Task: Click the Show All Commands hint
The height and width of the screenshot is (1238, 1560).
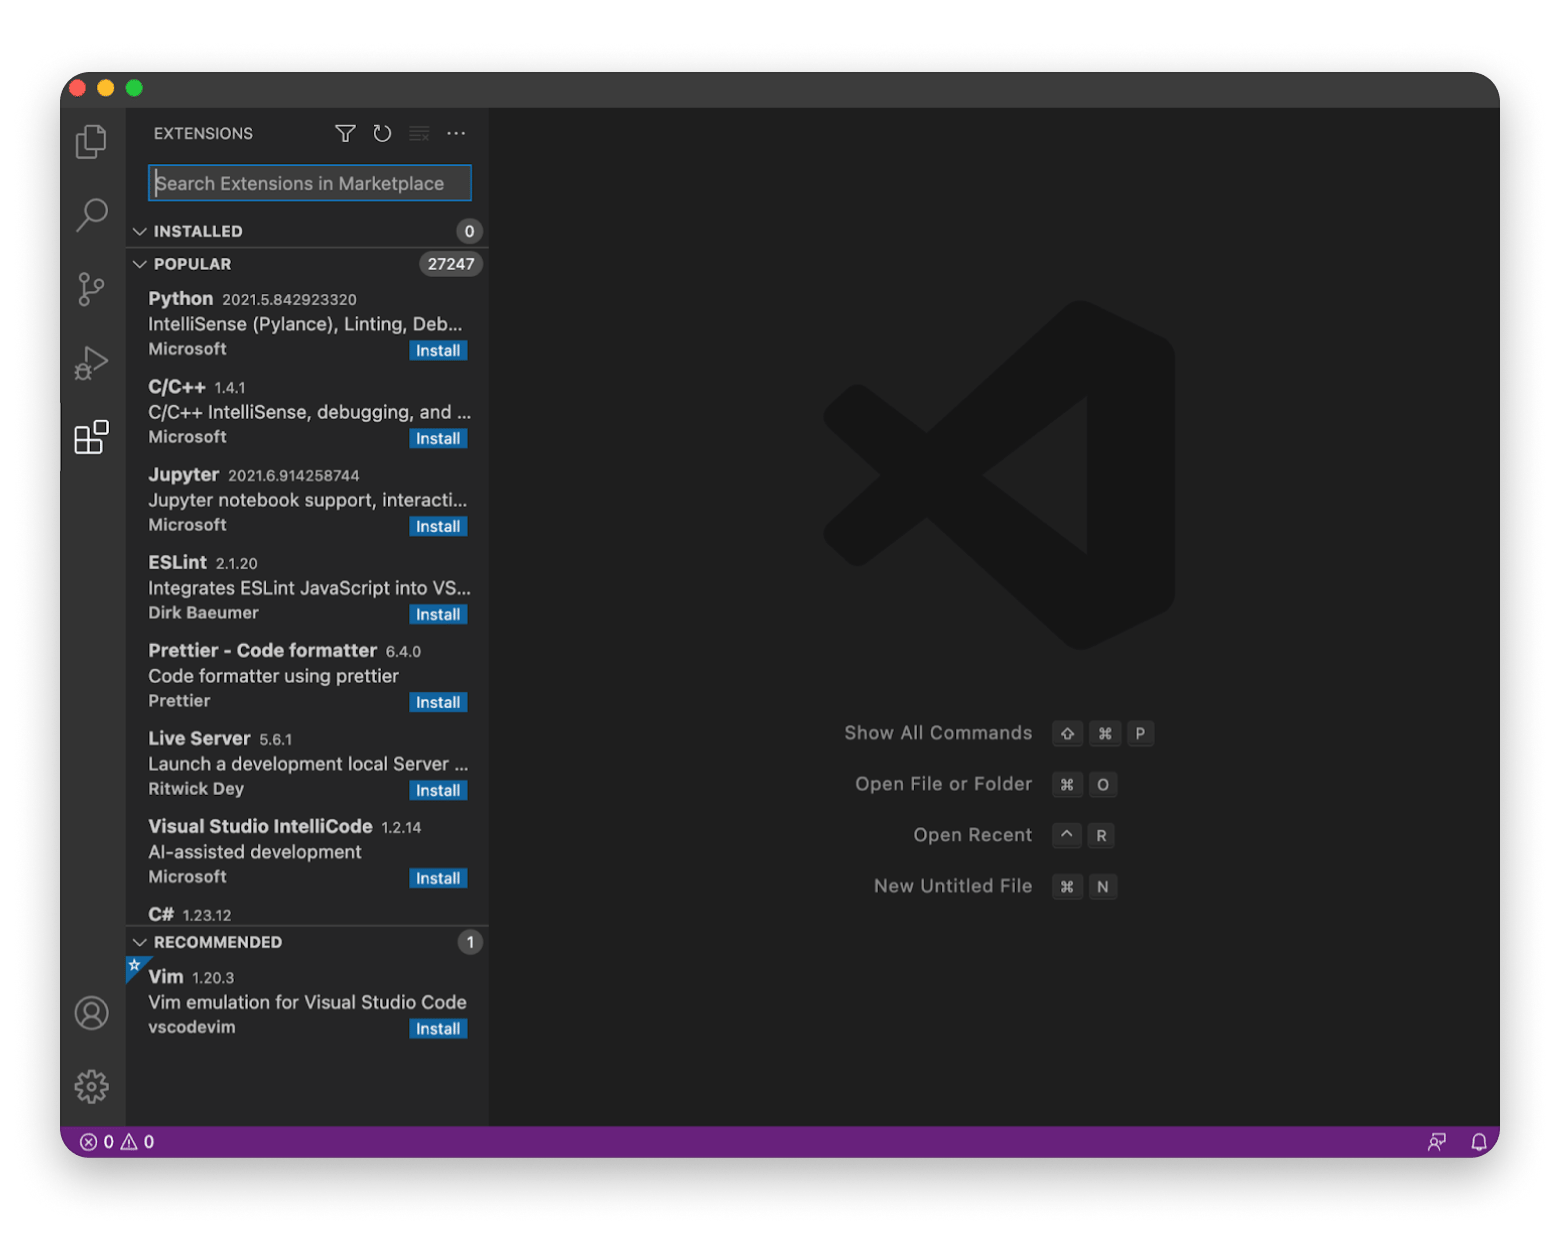Action: (x=938, y=733)
